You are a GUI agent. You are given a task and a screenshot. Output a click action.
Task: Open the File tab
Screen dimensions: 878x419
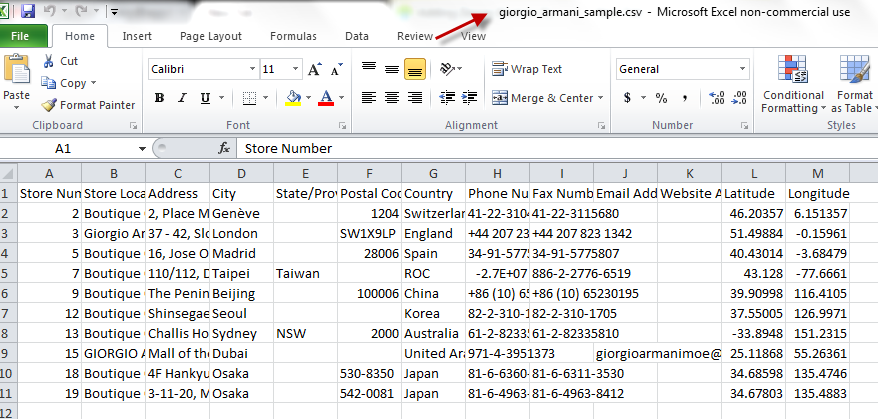pyautogui.click(x=20, y=36)
